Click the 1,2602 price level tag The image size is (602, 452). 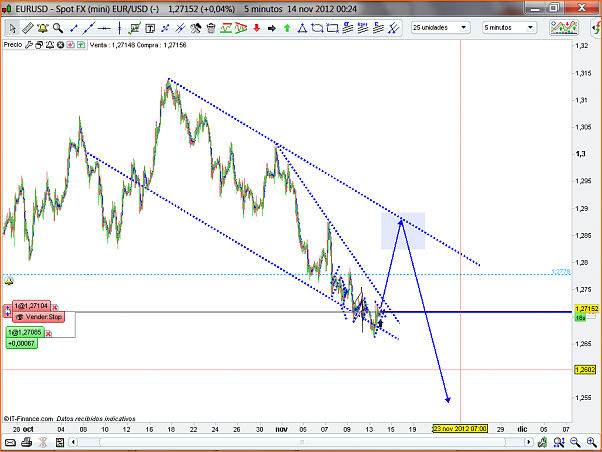click(585, 369)
